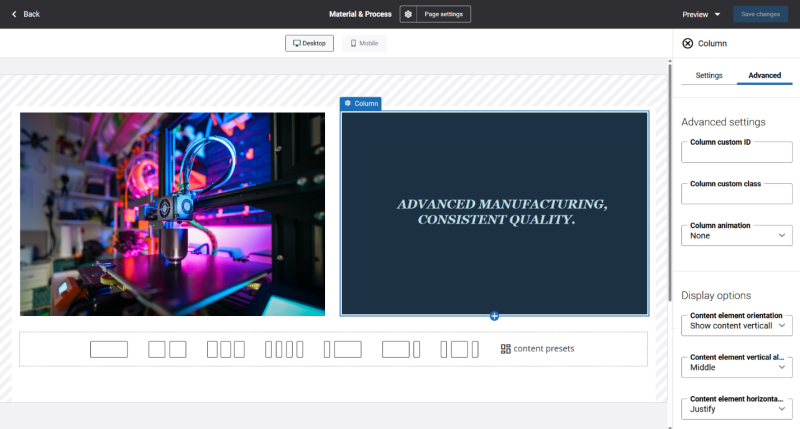Select the two equal columns layout icon

167,349
